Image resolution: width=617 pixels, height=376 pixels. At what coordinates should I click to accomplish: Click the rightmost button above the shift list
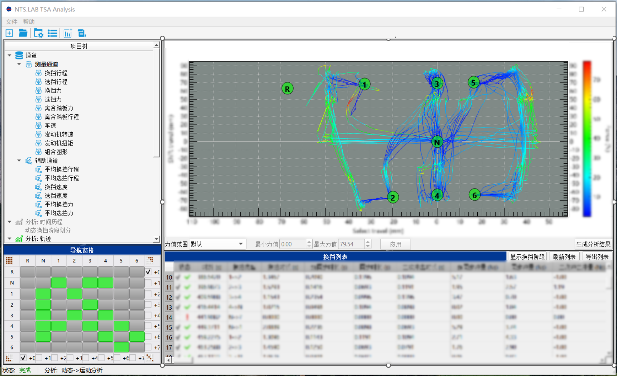[597, 257]
